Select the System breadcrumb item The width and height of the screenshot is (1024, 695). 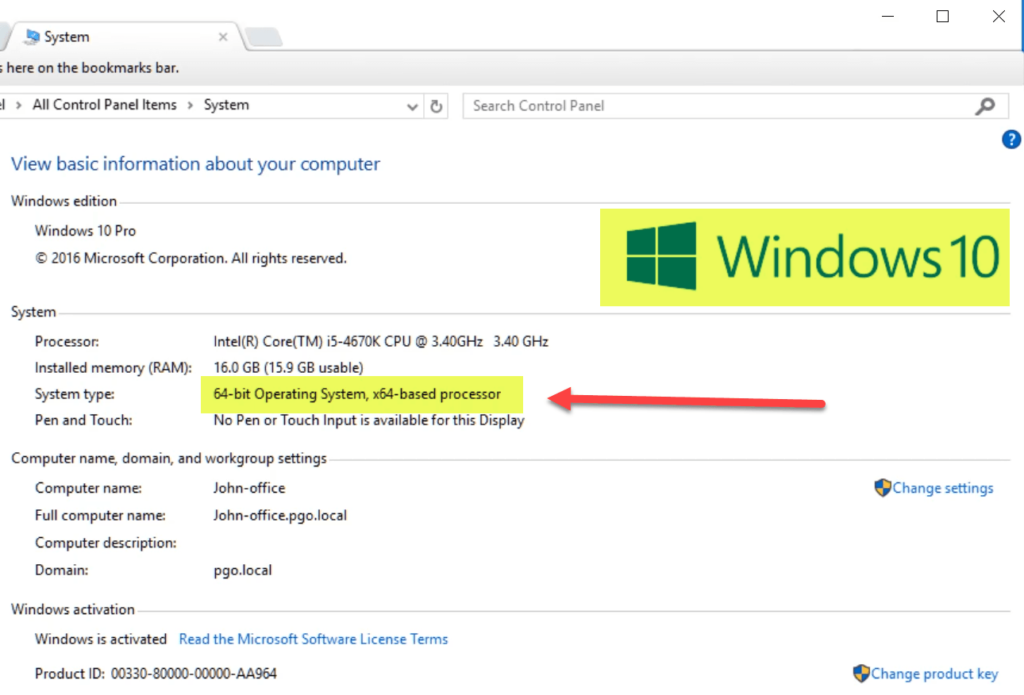coord(226,105)
